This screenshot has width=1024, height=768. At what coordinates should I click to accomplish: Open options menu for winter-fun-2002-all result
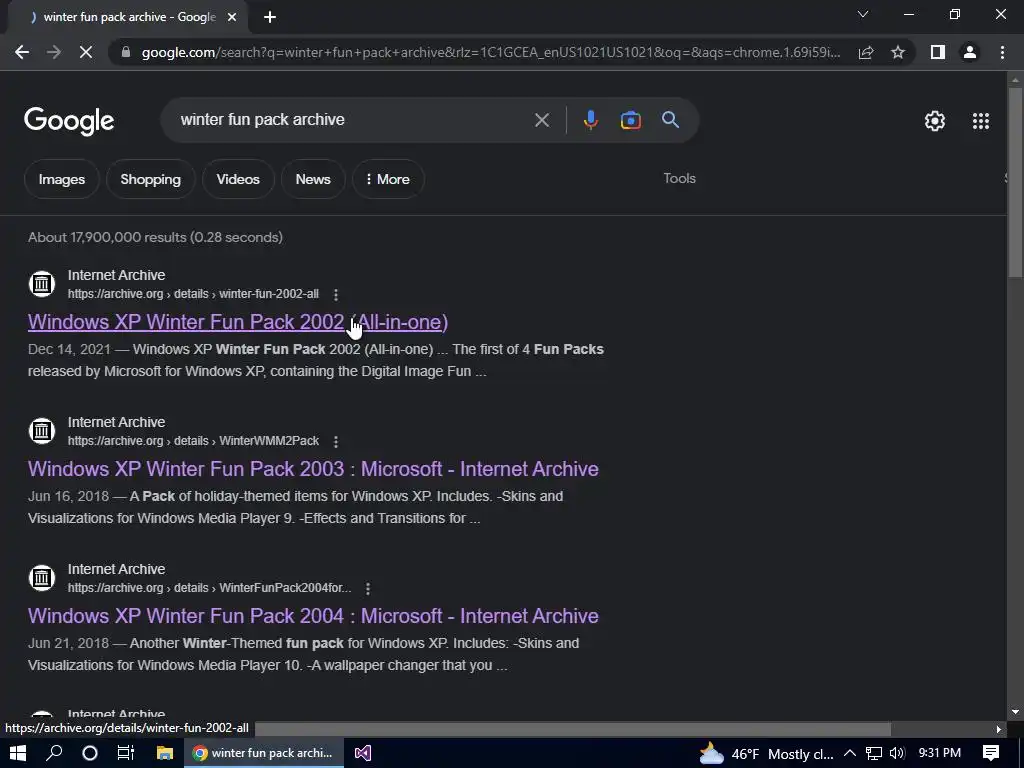pos(336,295)
